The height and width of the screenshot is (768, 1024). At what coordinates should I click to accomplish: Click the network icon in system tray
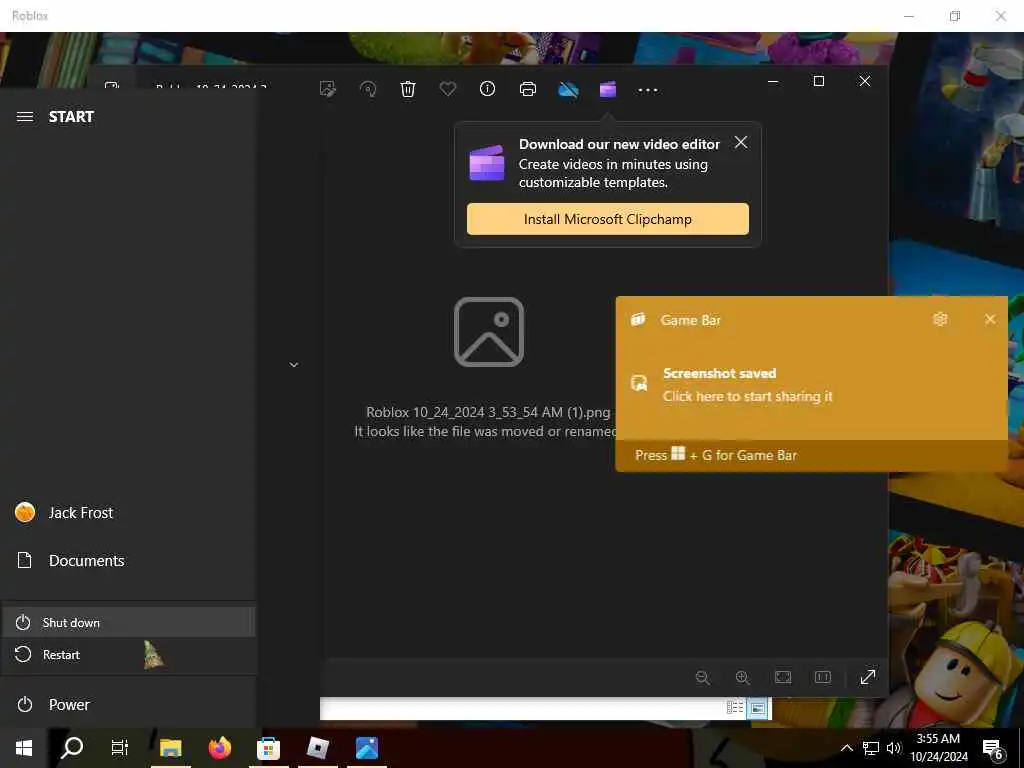871,748
